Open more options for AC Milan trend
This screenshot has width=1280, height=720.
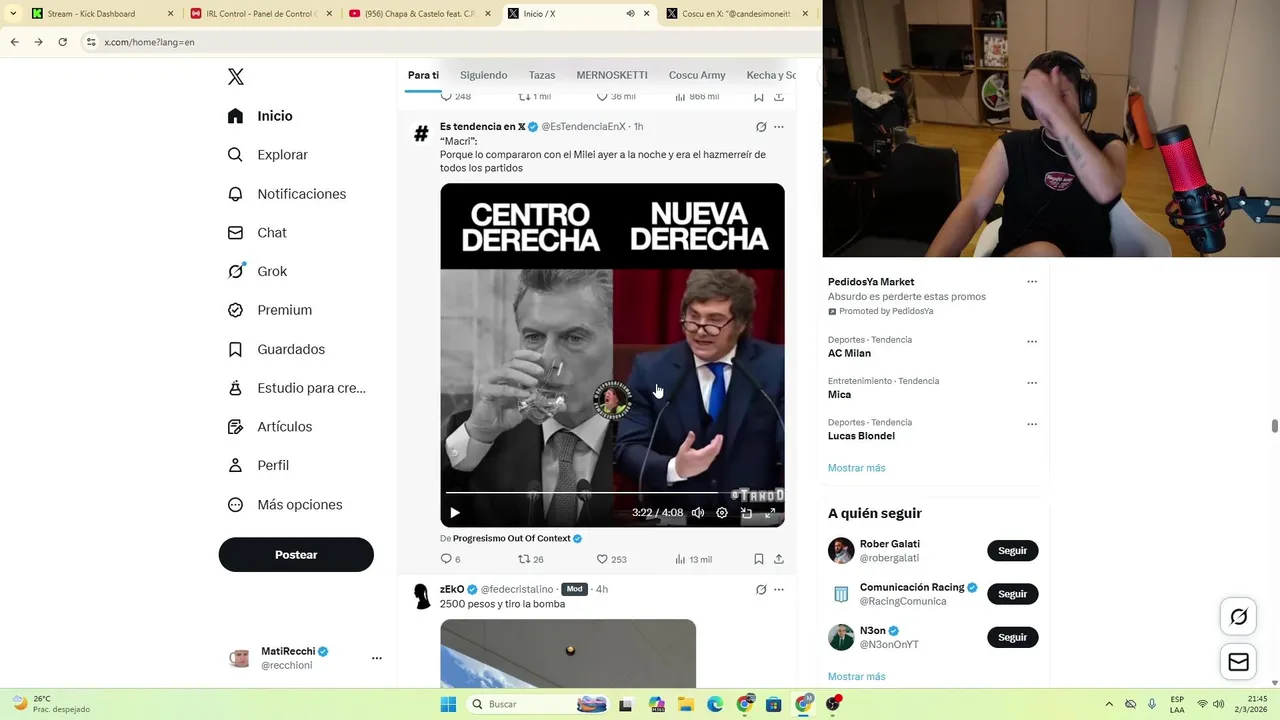pyautogui.click(x=1032, y=342)
